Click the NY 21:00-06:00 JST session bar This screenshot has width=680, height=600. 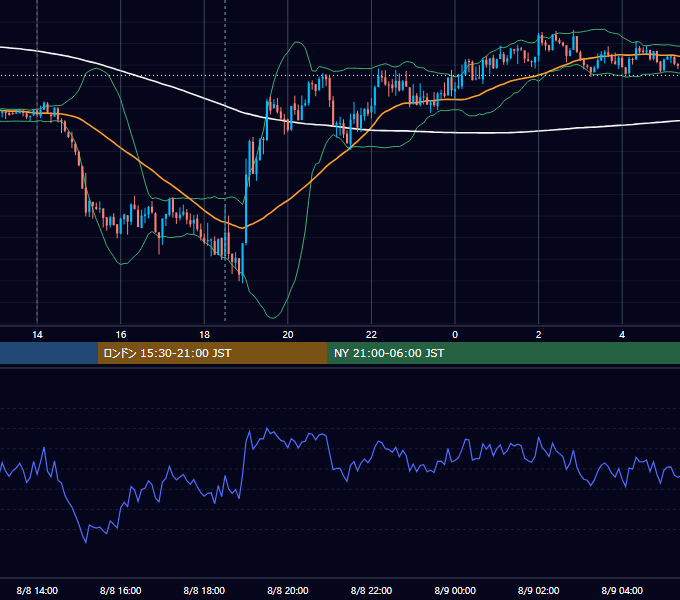point(503,353)
